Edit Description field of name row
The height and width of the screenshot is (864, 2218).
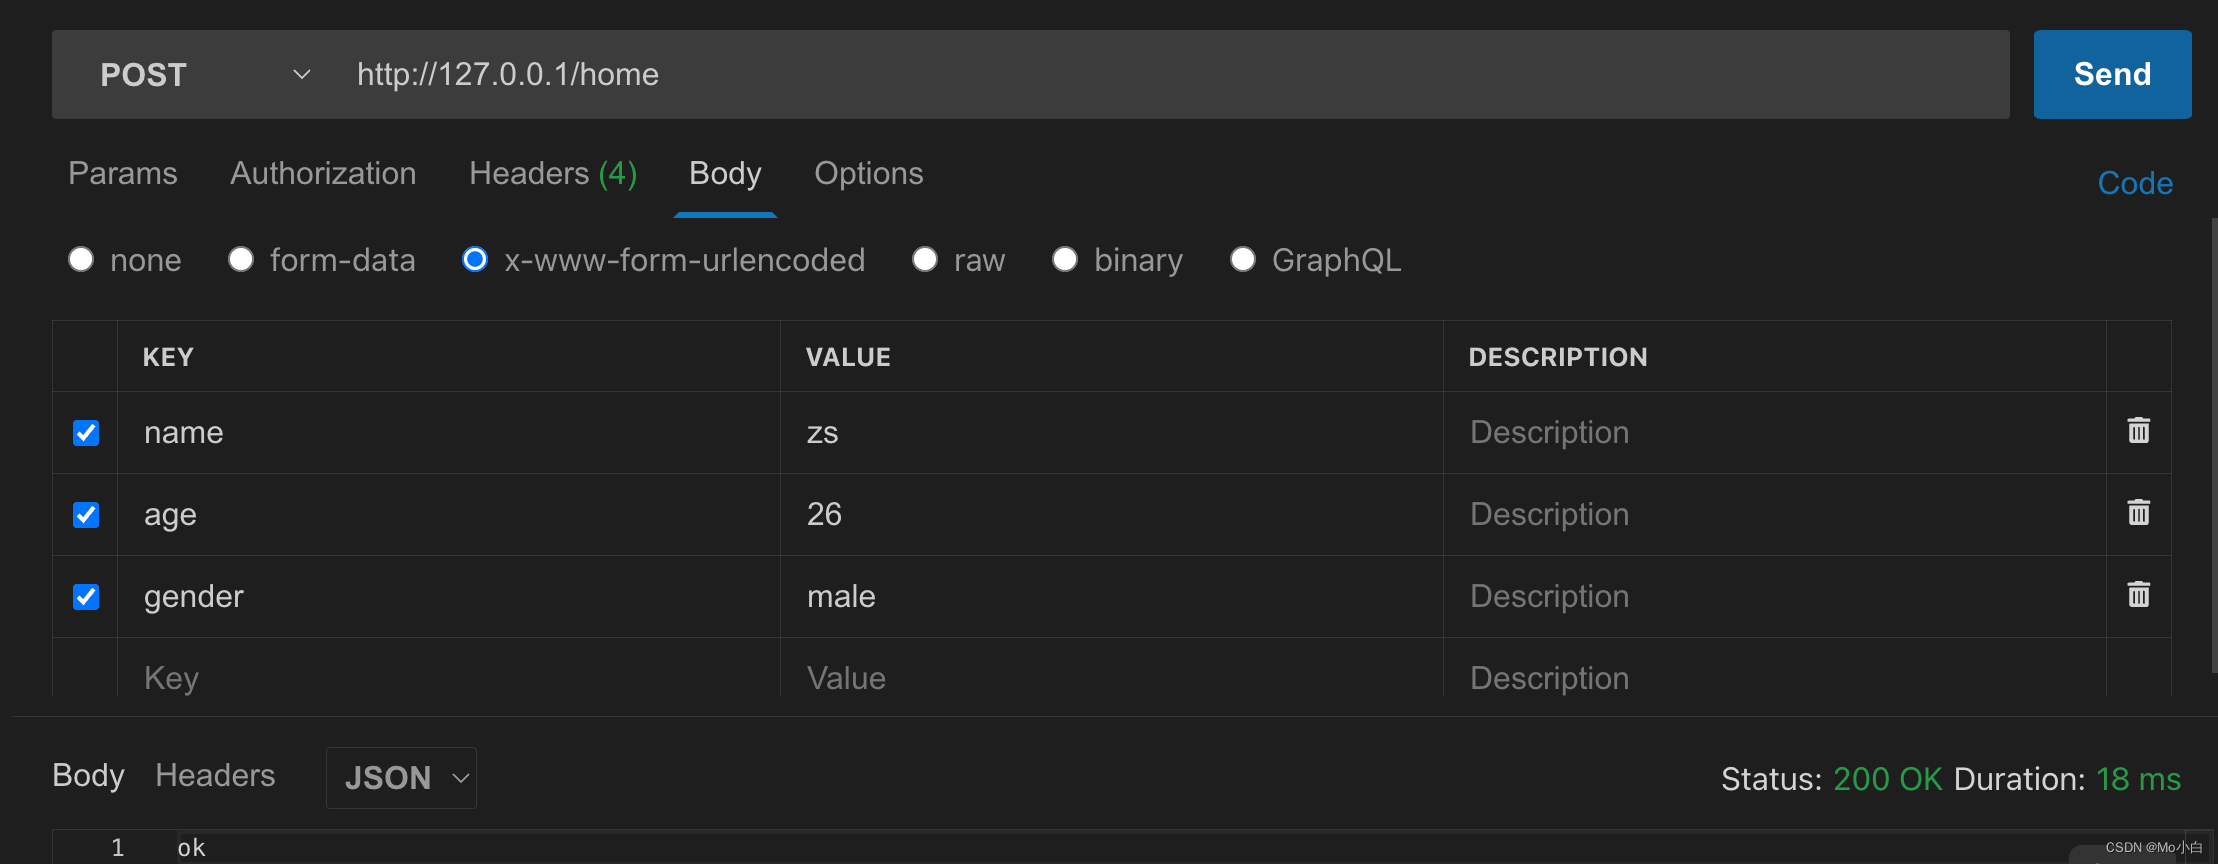click(x=1775, y=433)
